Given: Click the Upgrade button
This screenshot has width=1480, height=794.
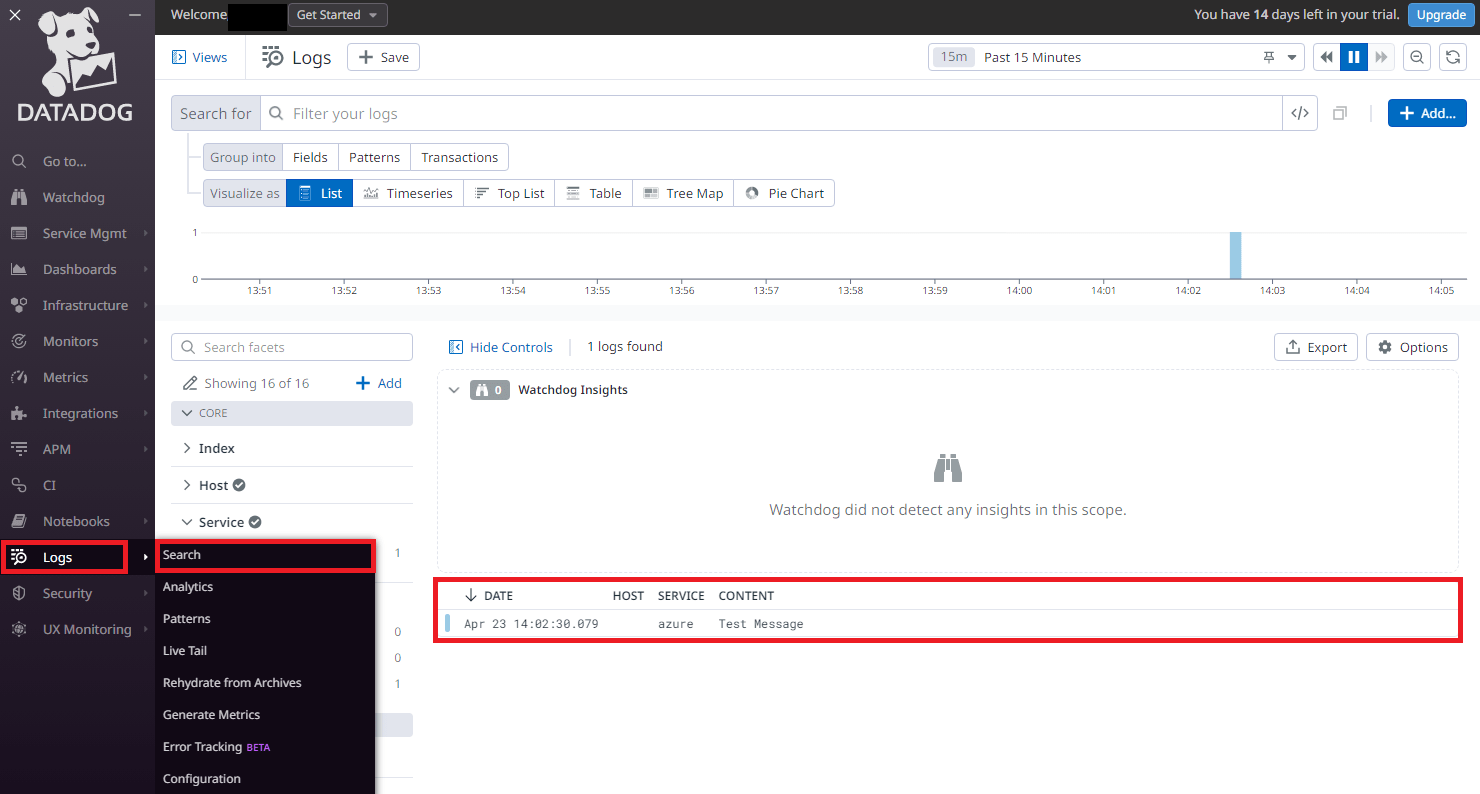Looking at the screenshot, I should click(1441, 15).
